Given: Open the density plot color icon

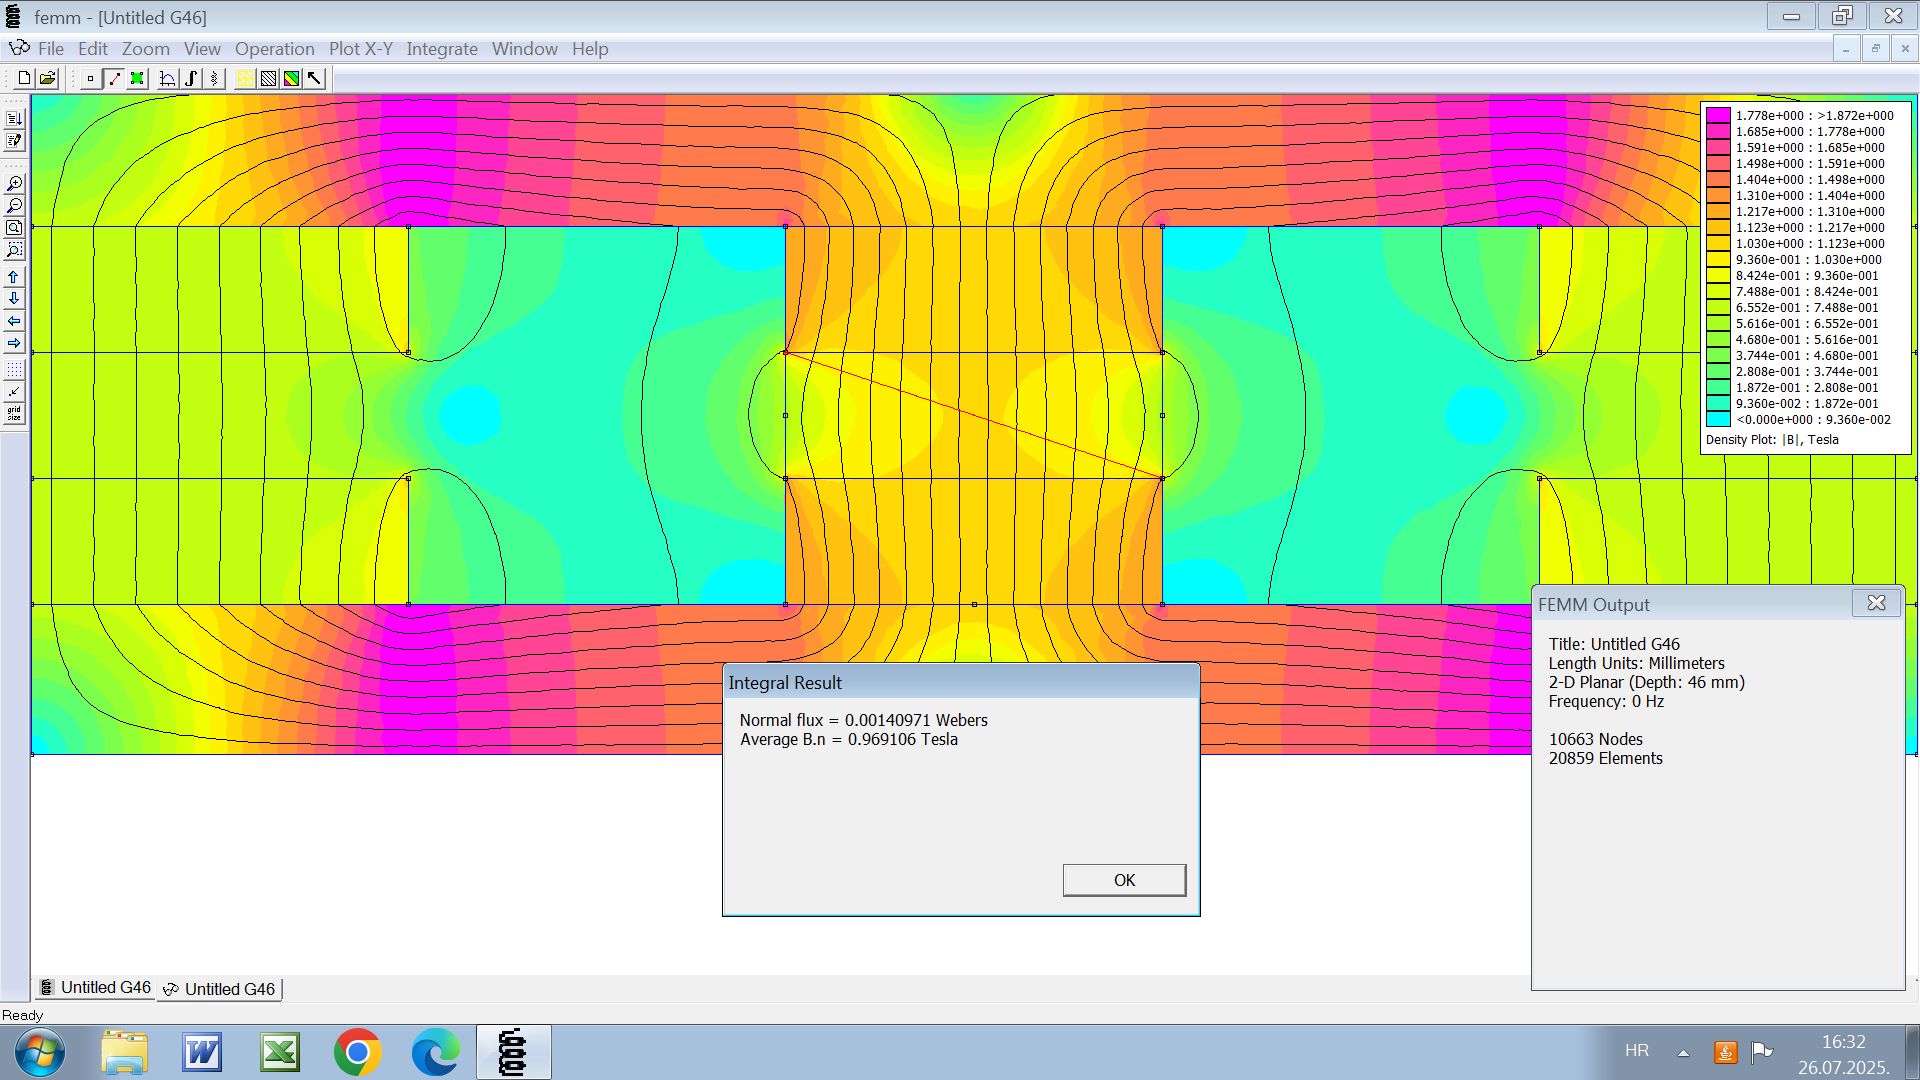Looking at the screenshot, I should click(291, 79).
